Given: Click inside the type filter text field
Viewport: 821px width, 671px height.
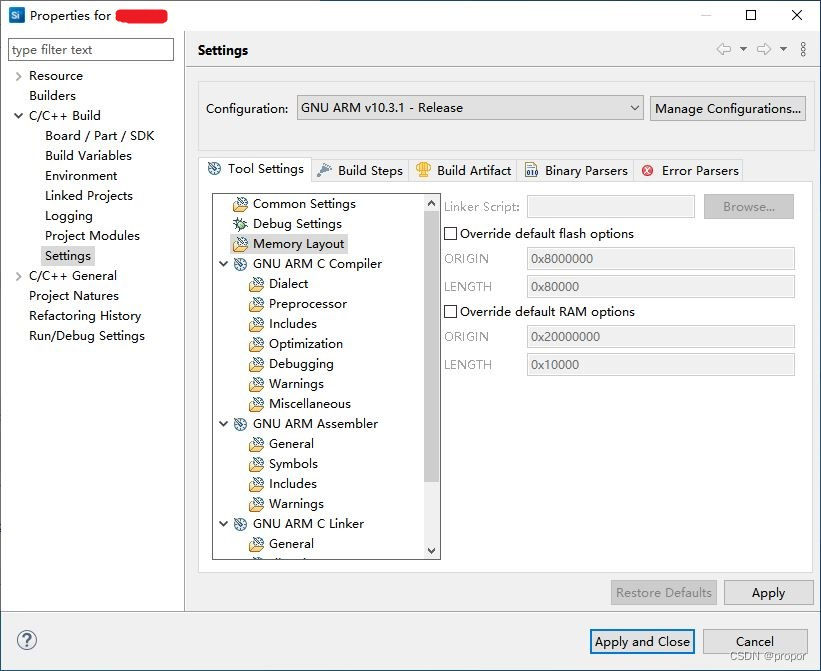Looking at the screenshot, I should coord(90,49).
